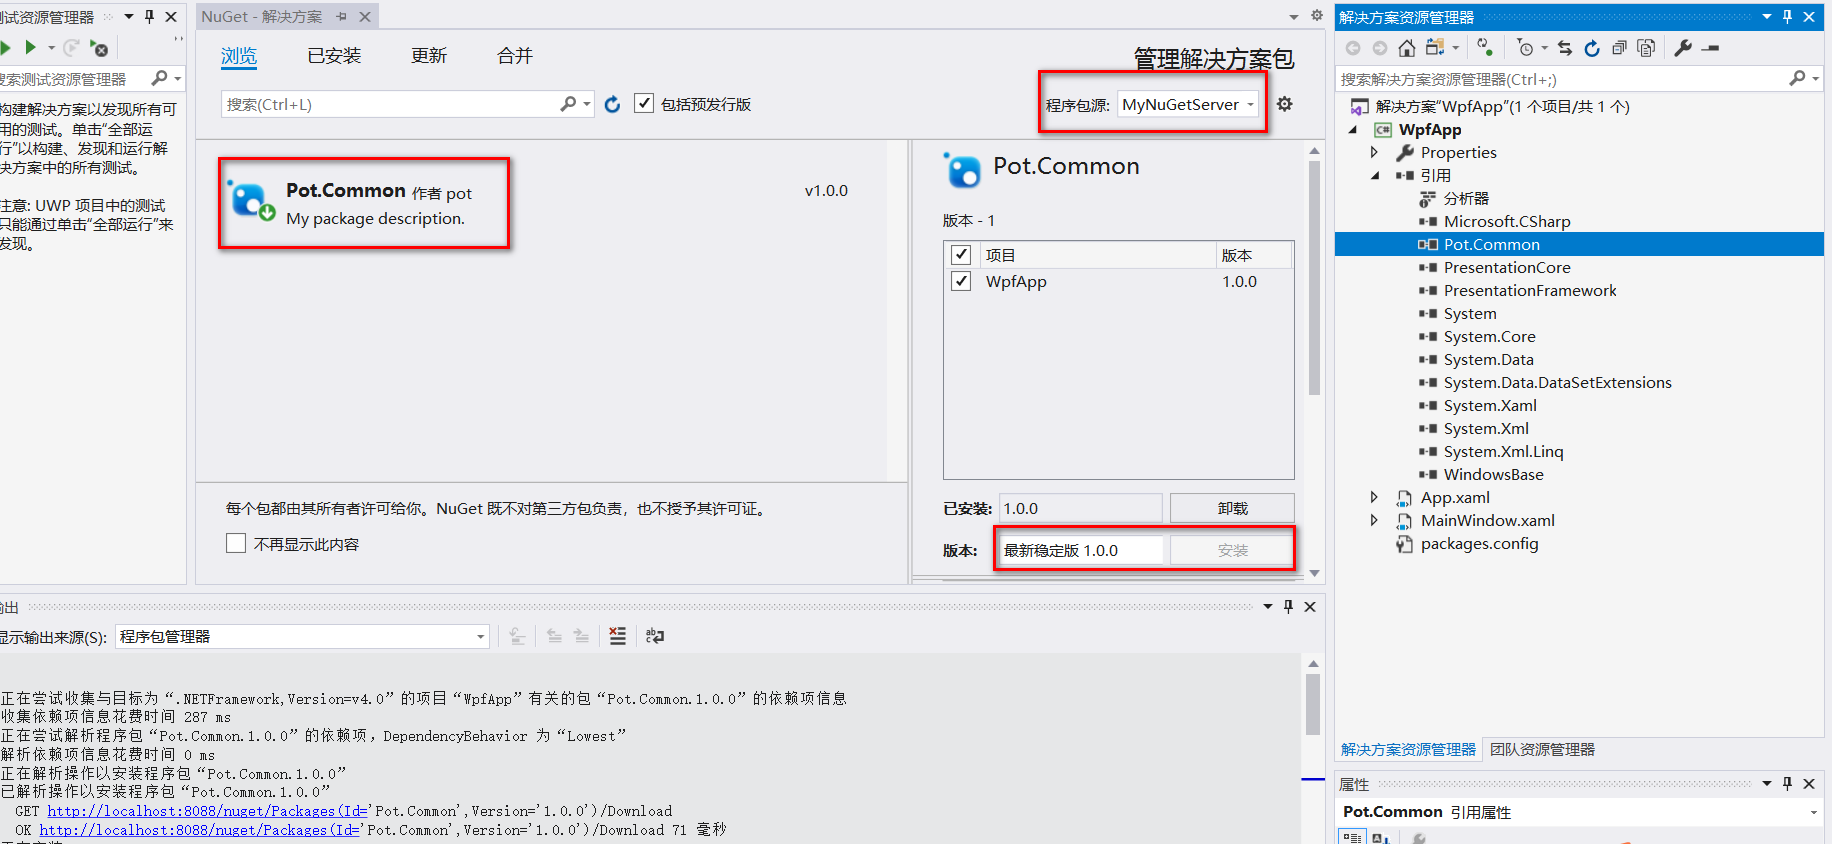Click search magnifier in Test Explorer search box
The width and height of the screenshot is (1832, 844).
pyautogui.click(x=159, y=78)
